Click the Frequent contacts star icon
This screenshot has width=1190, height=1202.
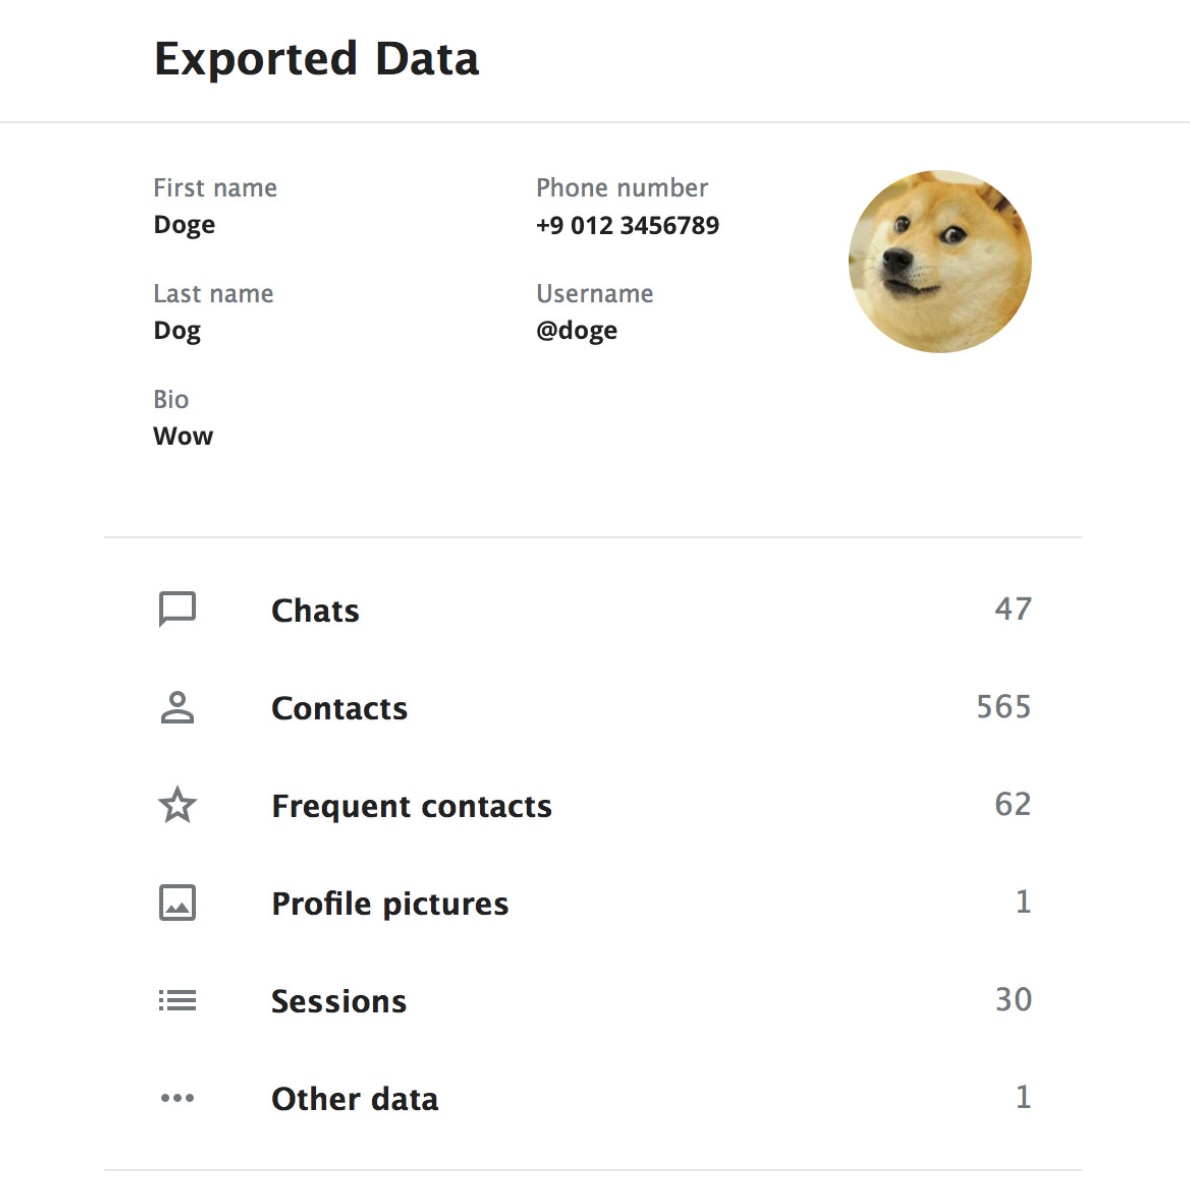click(177, 805)
